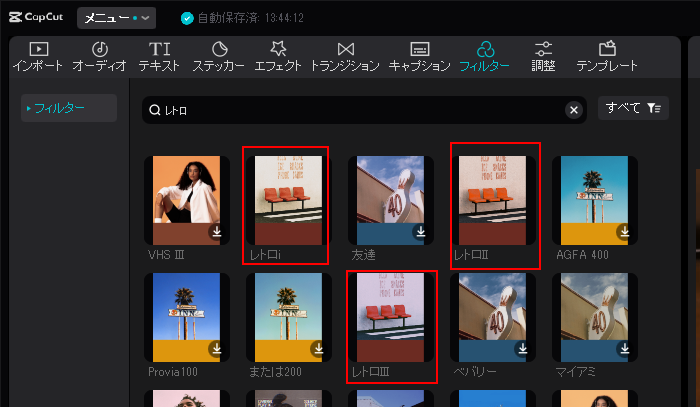This screenshot has height=407, width=700.
Task: Open the オーディオ (Audio) panel
Action: click(100, 56)
